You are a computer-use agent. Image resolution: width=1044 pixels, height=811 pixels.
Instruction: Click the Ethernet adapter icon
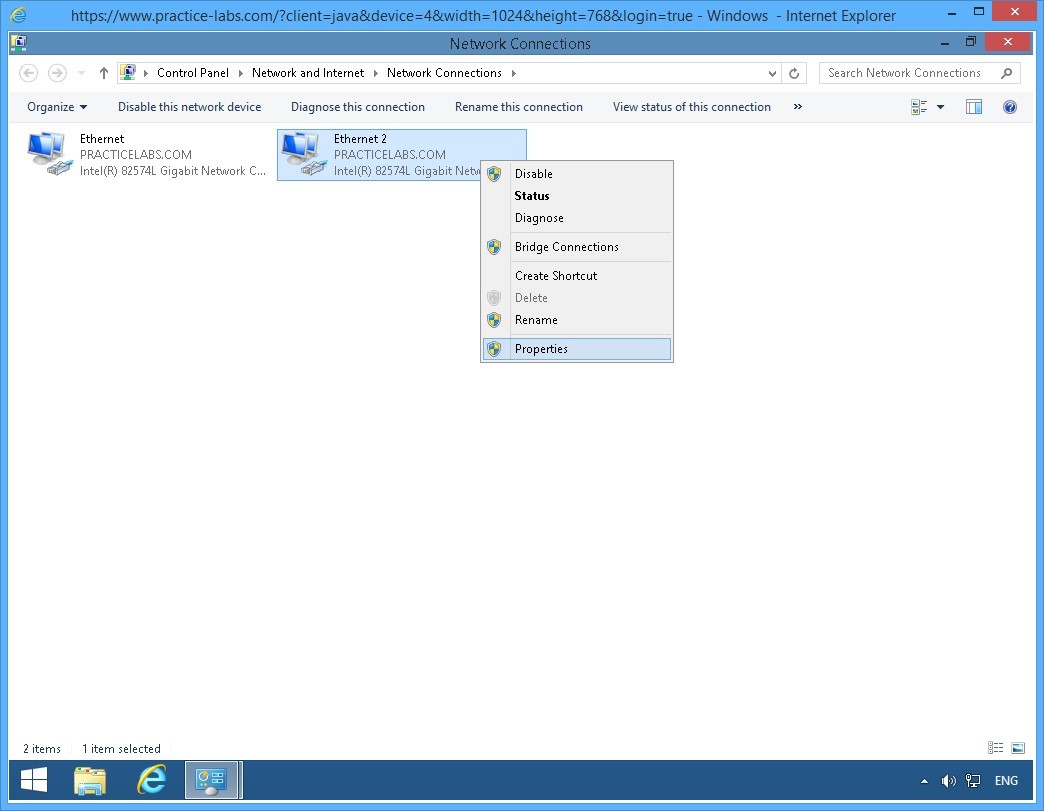click(47, 153)
